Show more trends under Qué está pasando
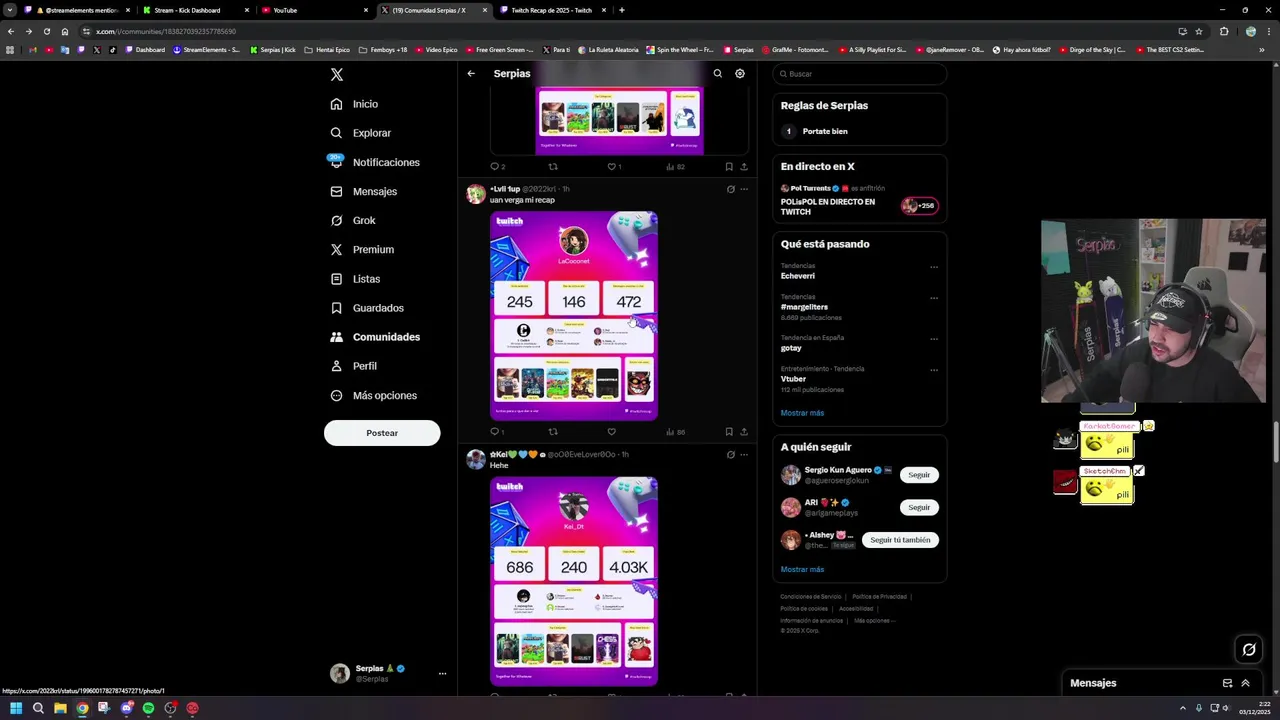Viewport: 1280px width, 720px height. [x=802, y=413]
